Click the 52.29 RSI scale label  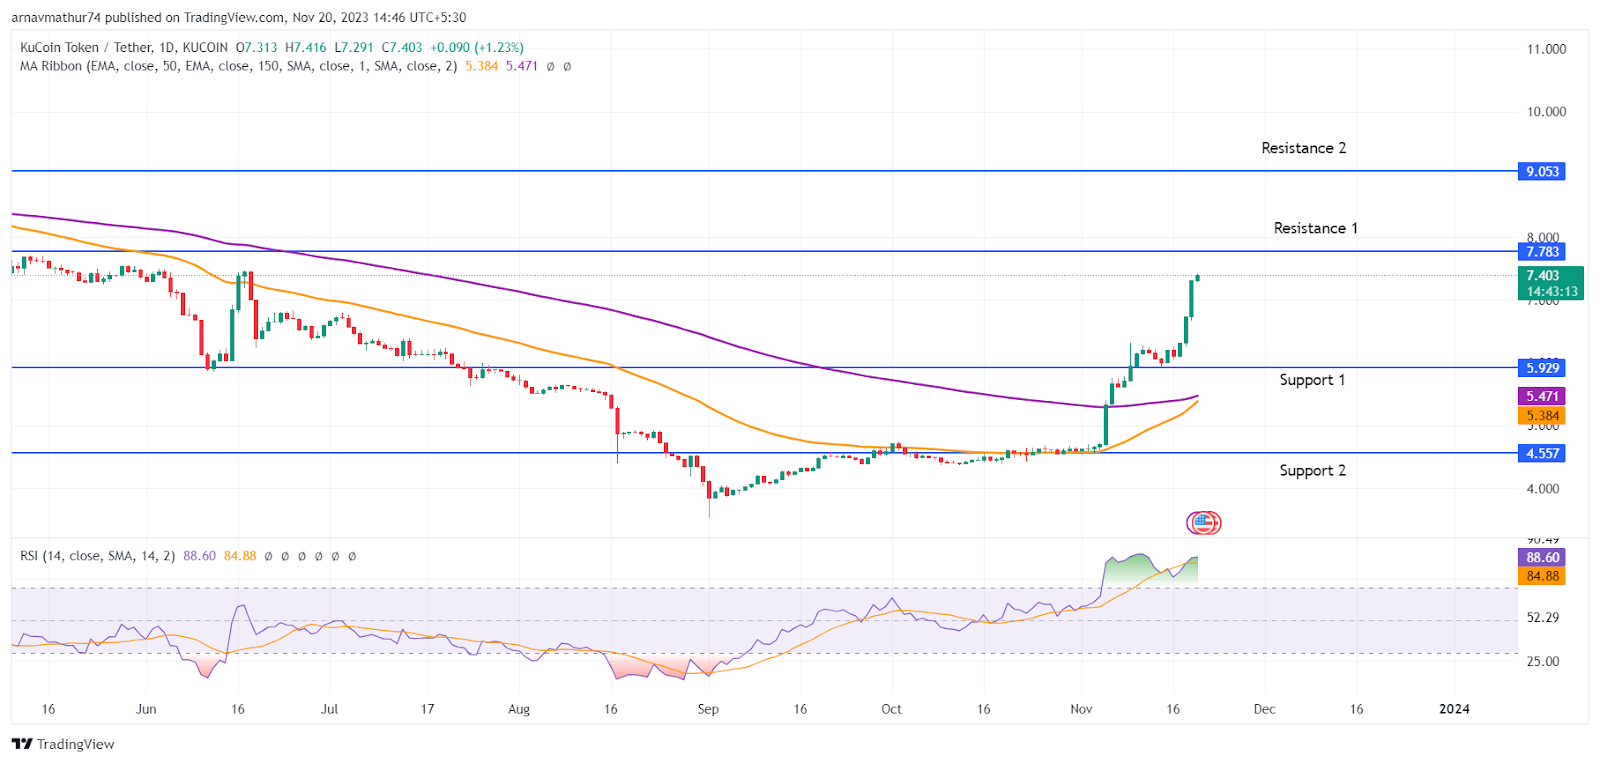(1543, 618)
